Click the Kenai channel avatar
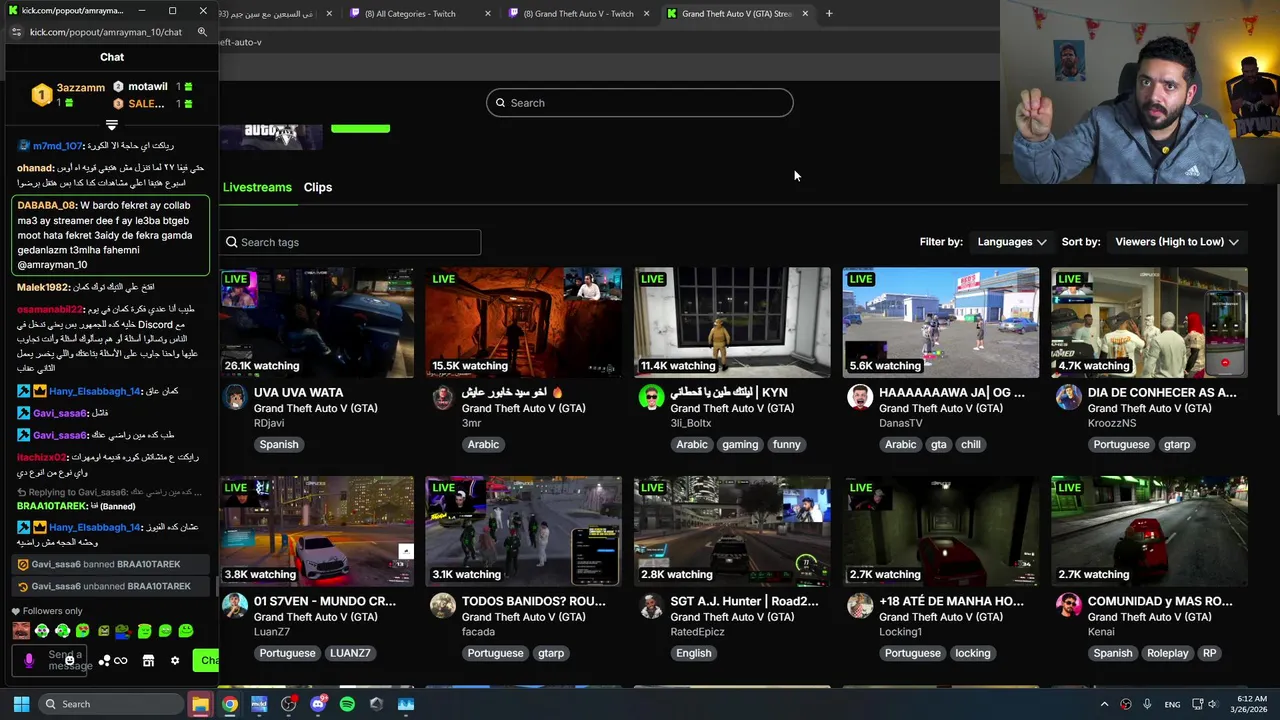The width and height of the screenshot is (1280, 720). [x=1069, y=606]
